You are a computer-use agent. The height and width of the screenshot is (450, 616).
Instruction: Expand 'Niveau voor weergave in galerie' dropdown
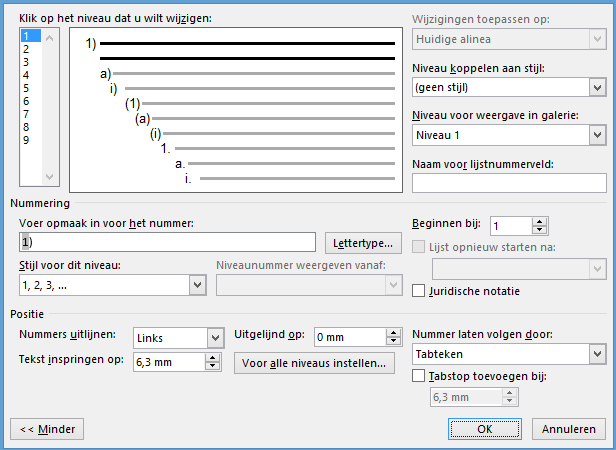598,135
